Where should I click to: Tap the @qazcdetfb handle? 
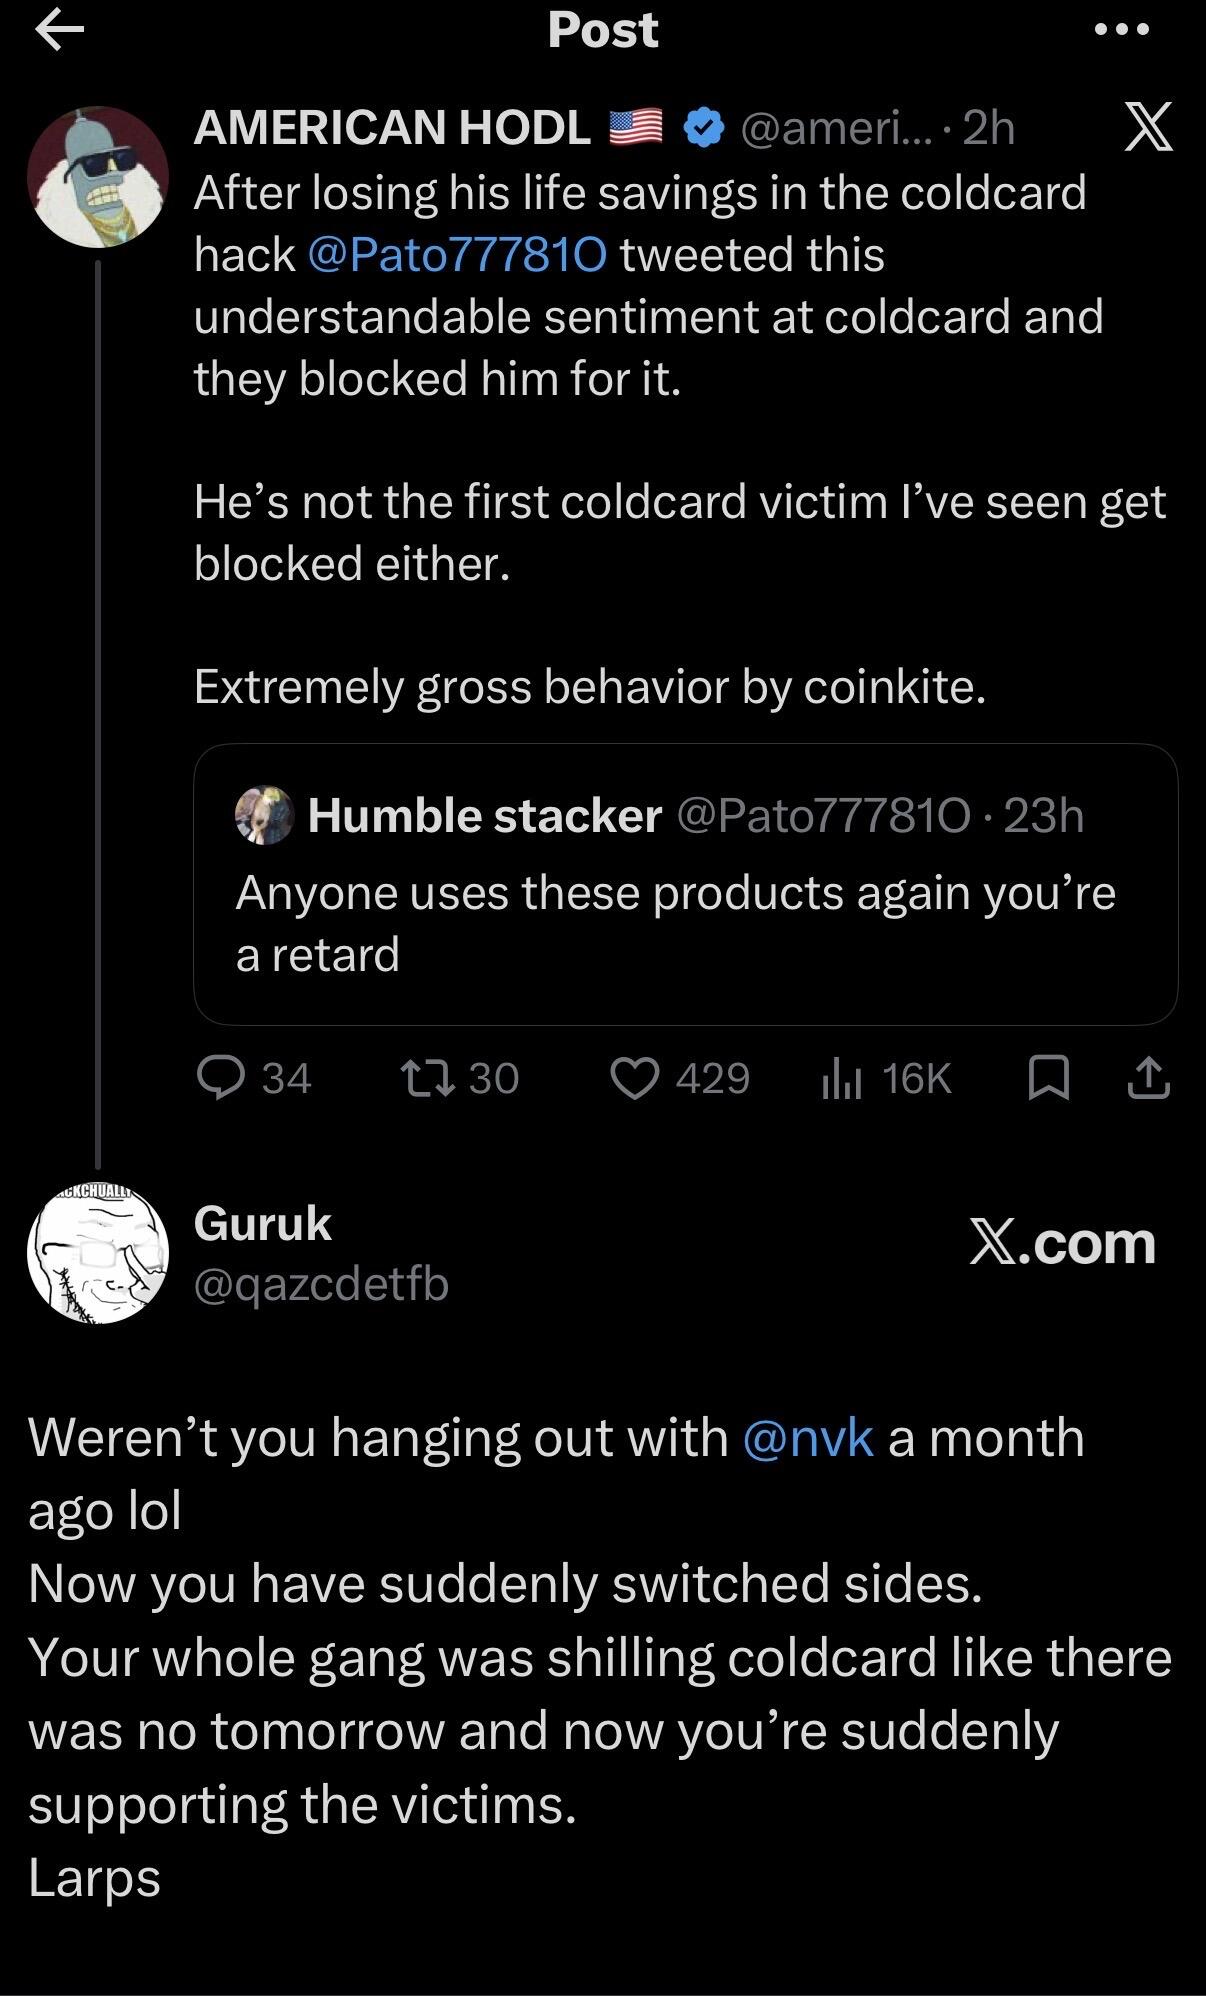(321, 1284)
